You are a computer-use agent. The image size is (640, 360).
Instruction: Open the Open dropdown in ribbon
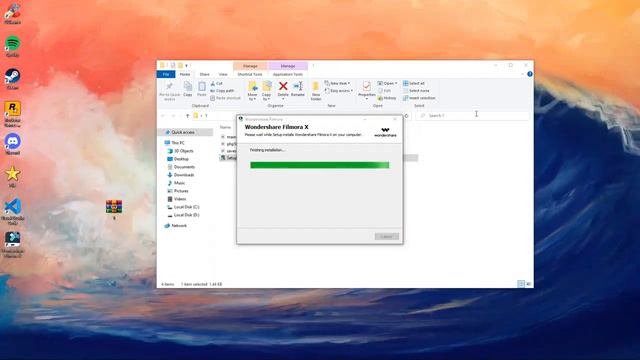387,83
